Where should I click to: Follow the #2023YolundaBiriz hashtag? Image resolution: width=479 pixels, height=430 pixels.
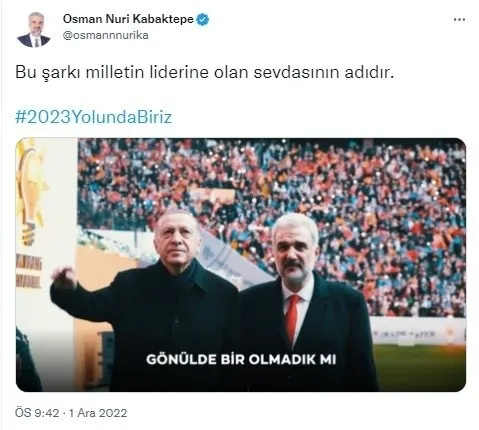click(94, 117)
